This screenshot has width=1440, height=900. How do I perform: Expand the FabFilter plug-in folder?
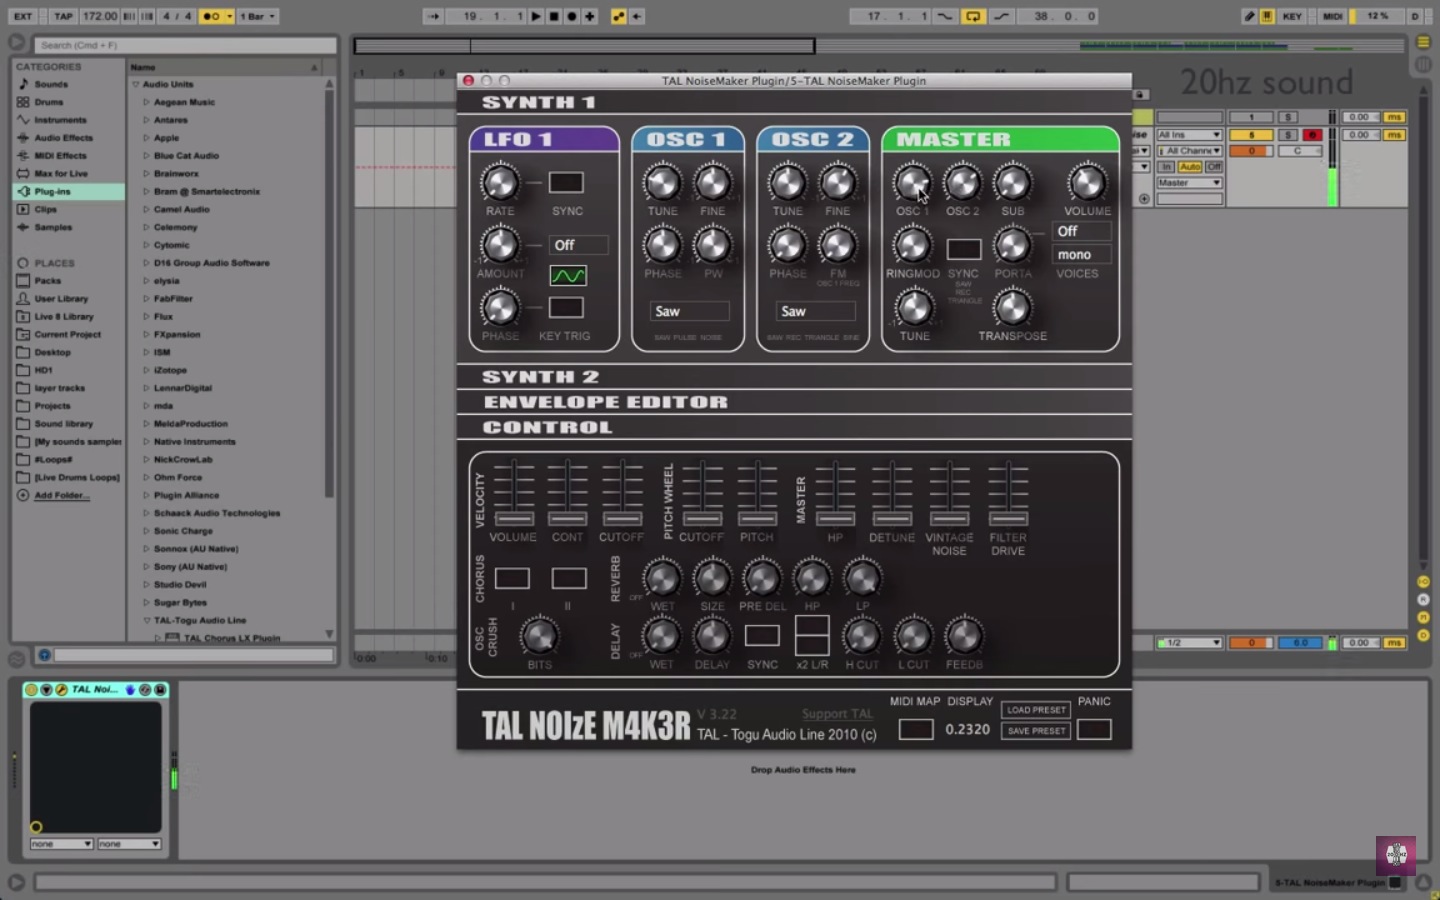pos(146,298)
